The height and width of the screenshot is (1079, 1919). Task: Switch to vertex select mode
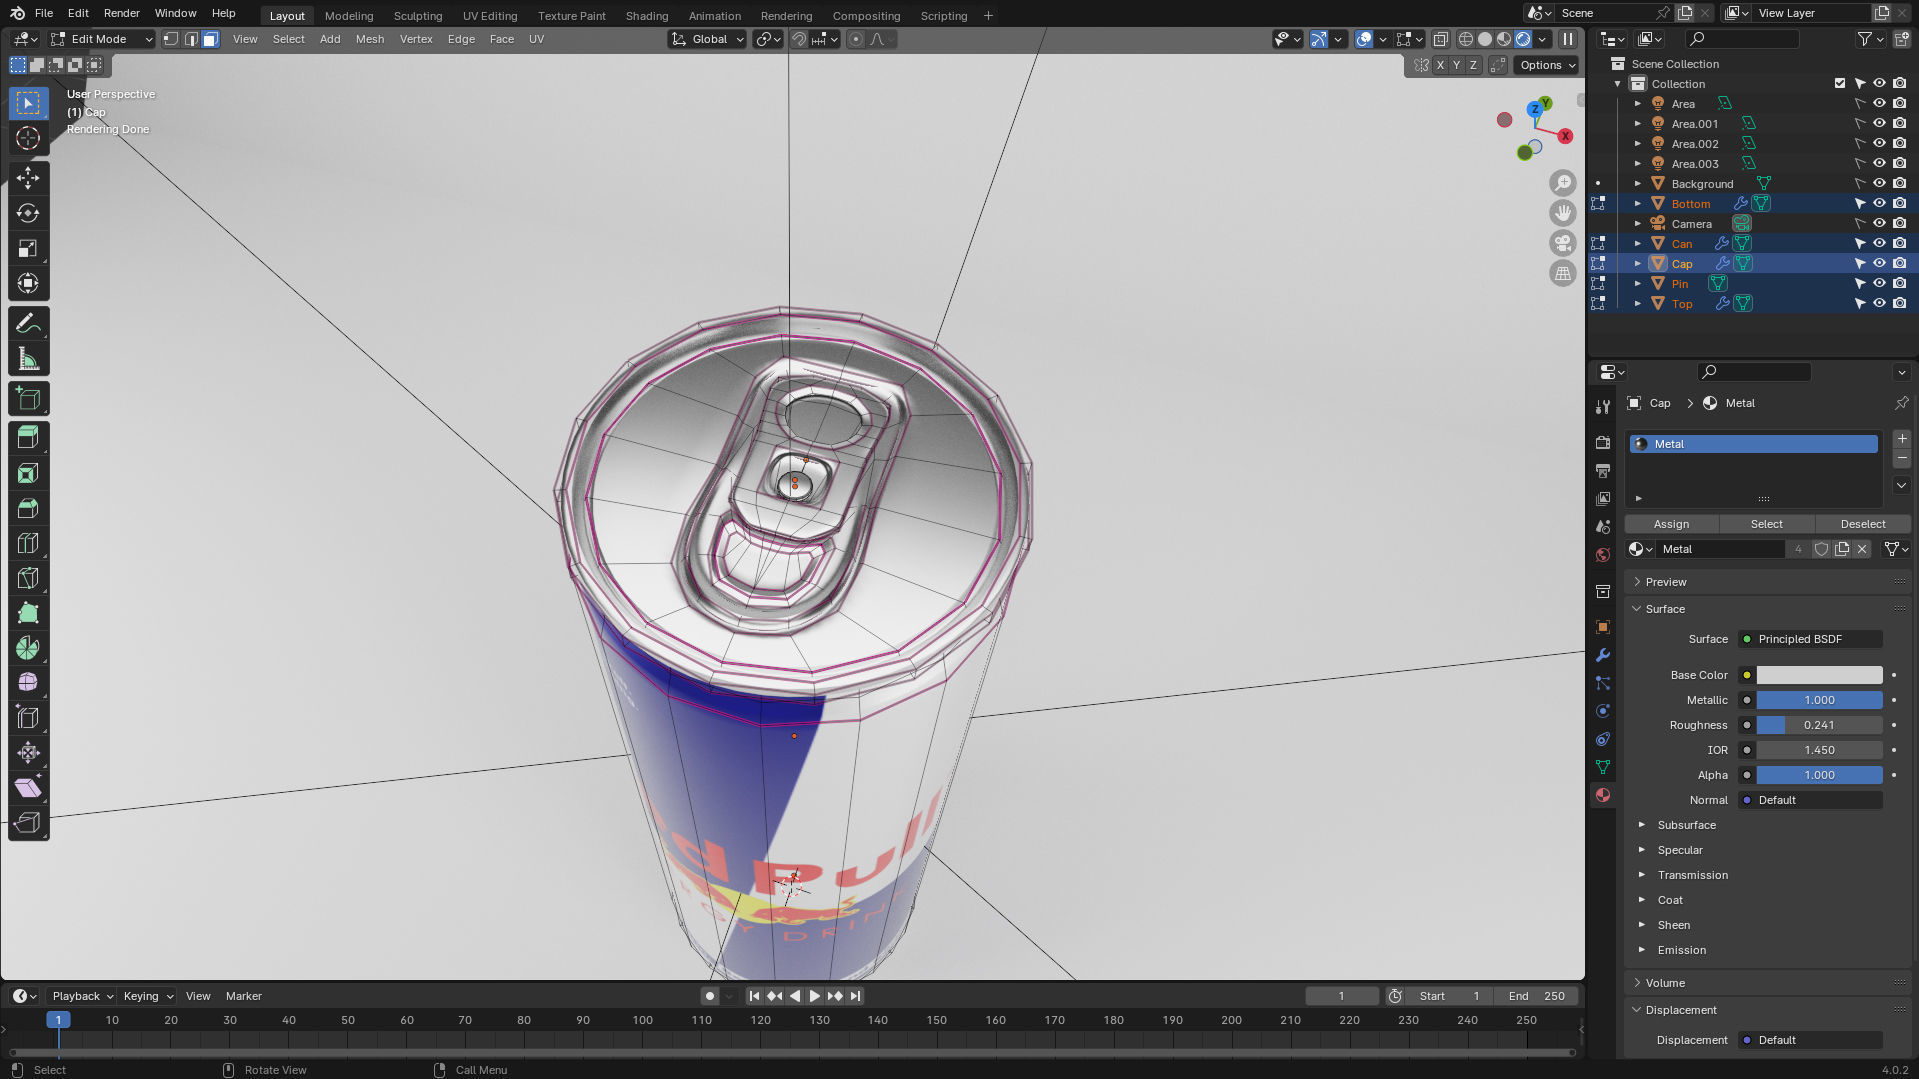[x=171, y=39]
